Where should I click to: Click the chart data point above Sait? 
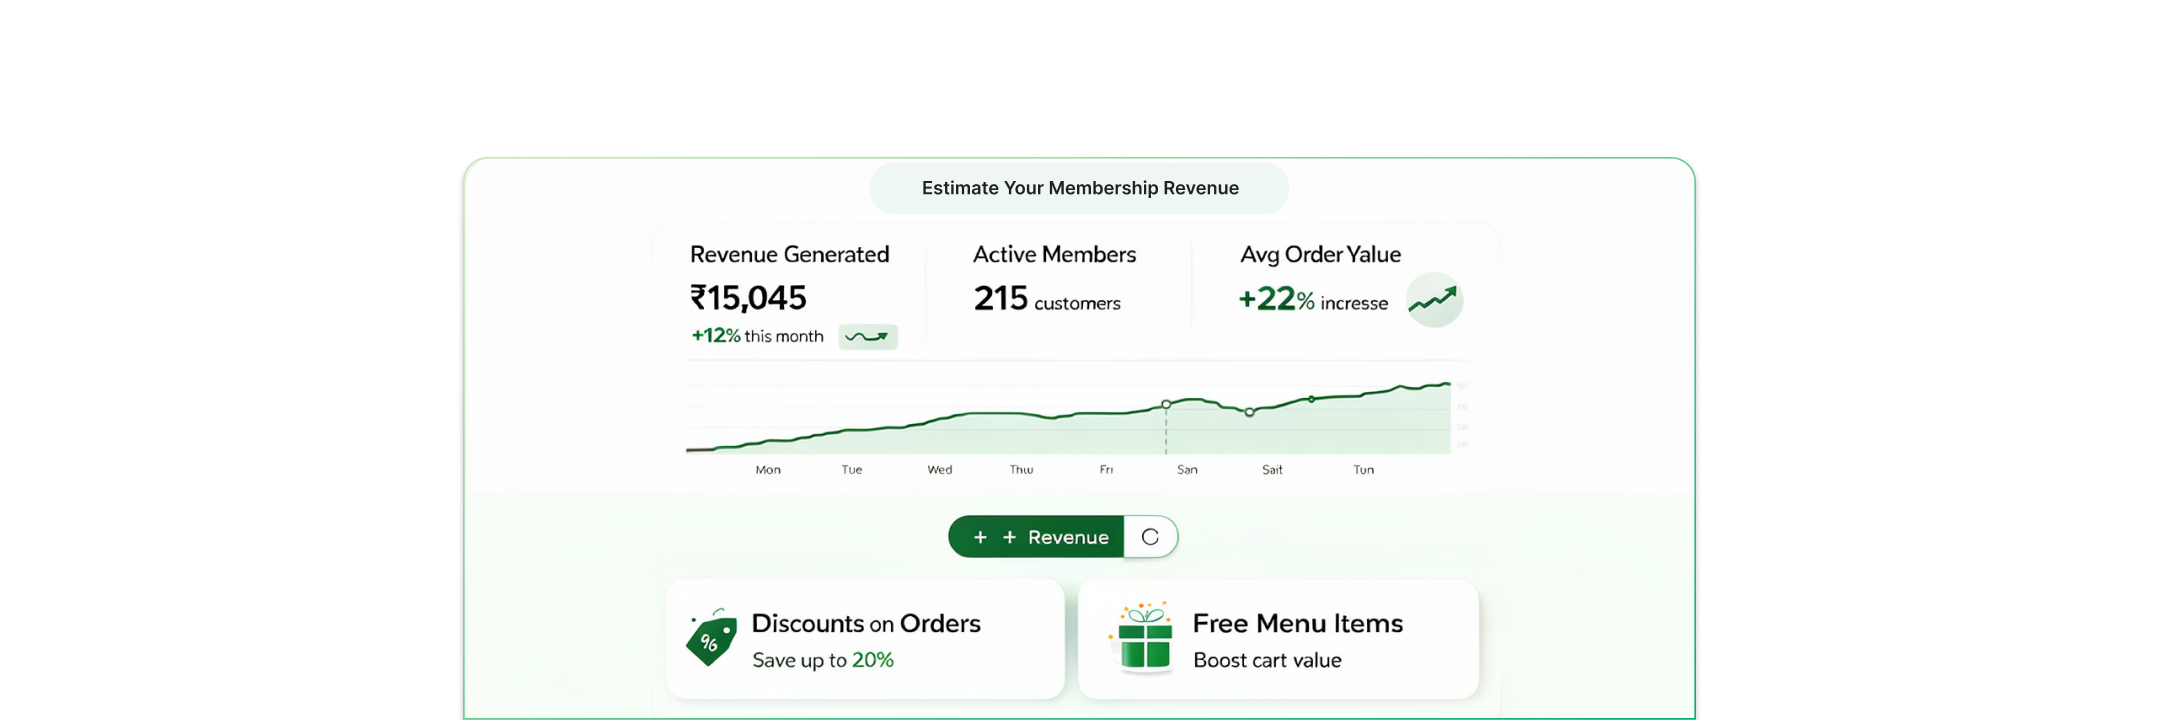(1249, 412)
